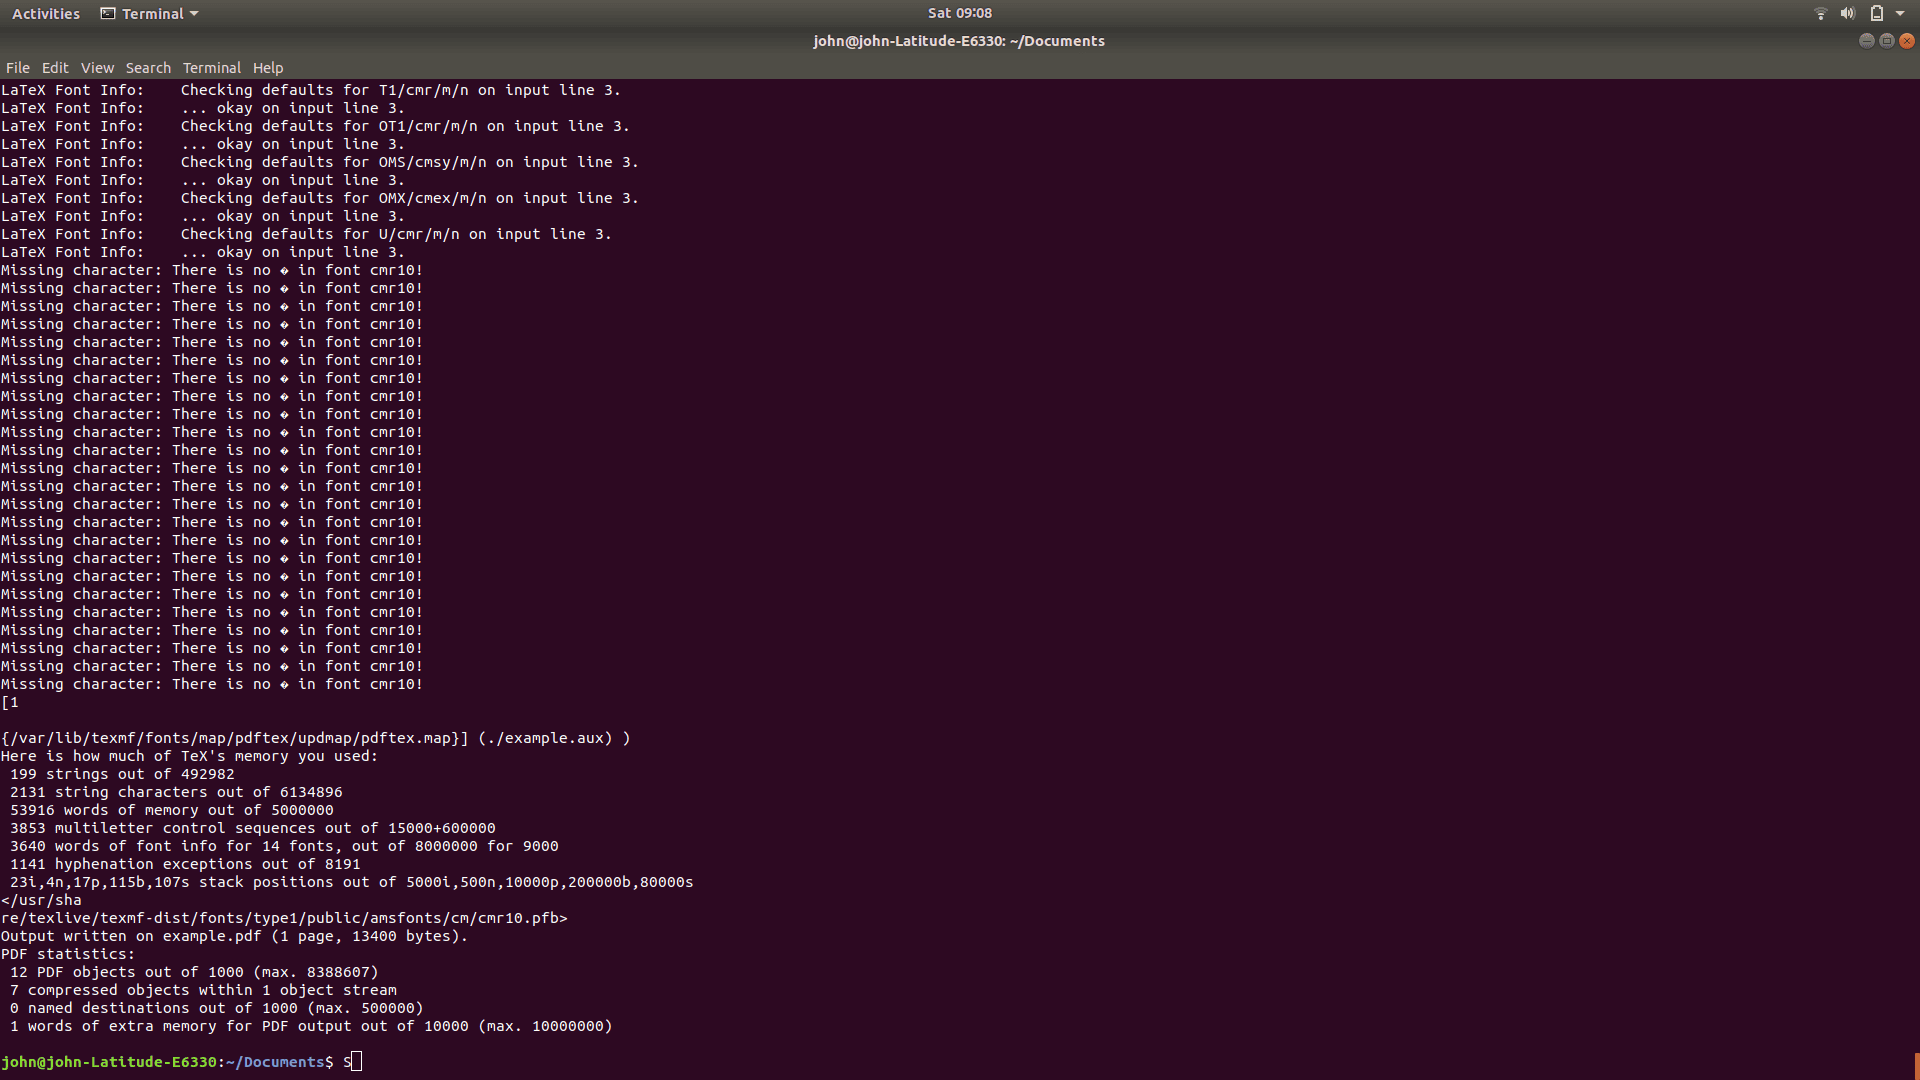Open the View menu

[x=97, y=68]
